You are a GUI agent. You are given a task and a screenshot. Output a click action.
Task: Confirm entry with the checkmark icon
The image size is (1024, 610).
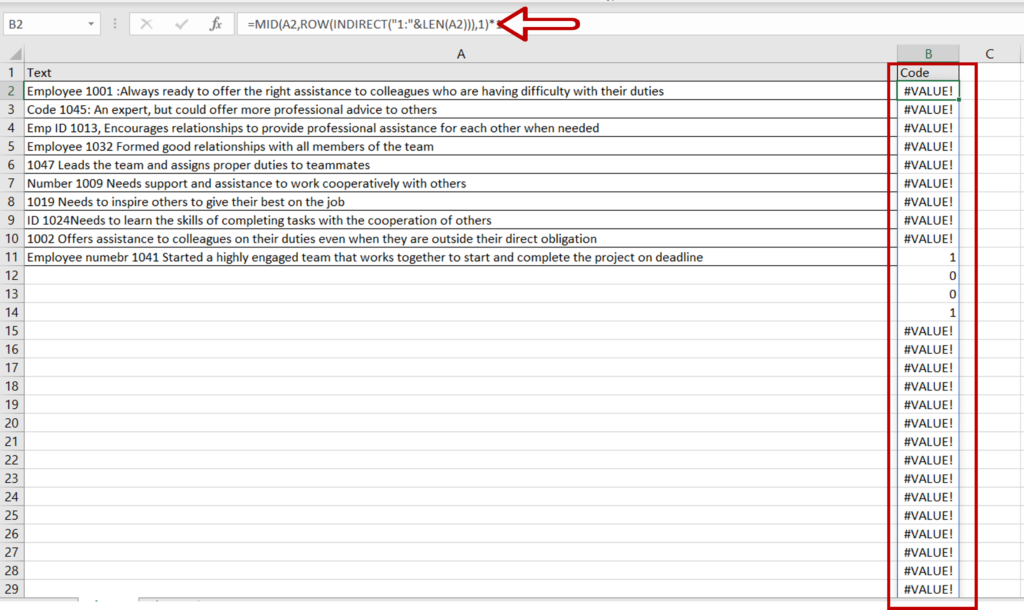(x=182, y=25)
